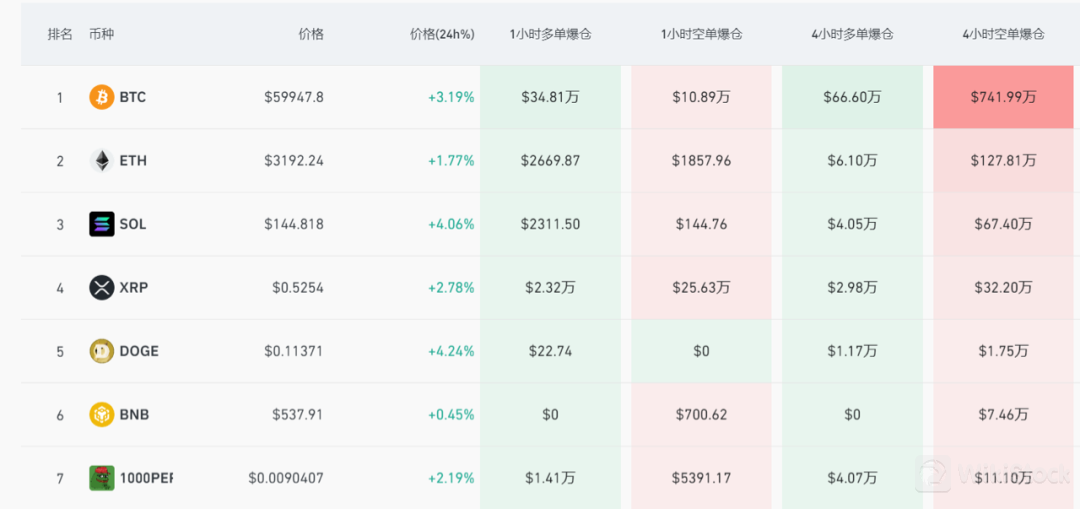This screenshot has height=509, width=1080.
Task: Sort by 价格(24h%) column header
Action: (442, 34)
